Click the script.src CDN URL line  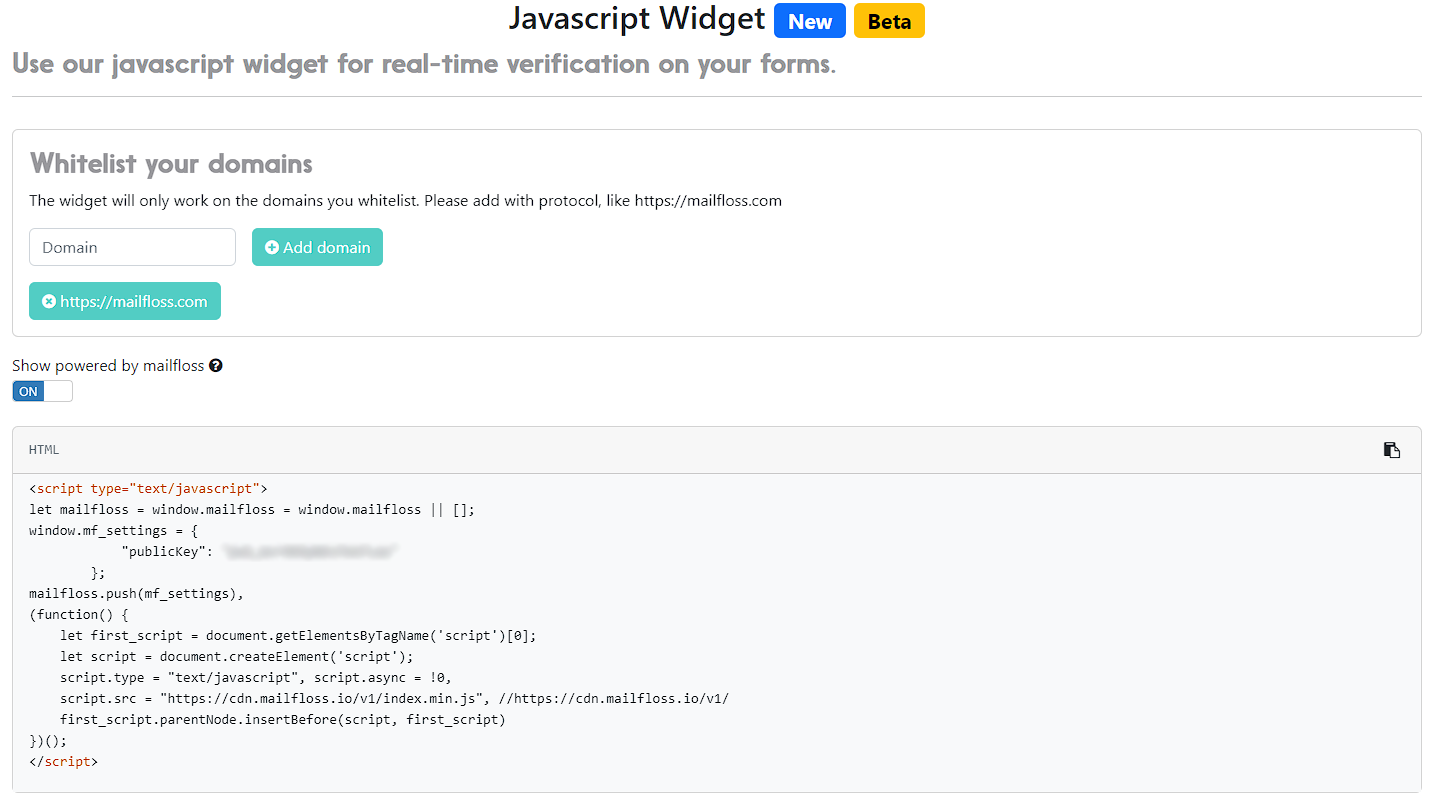coord(394,698)
